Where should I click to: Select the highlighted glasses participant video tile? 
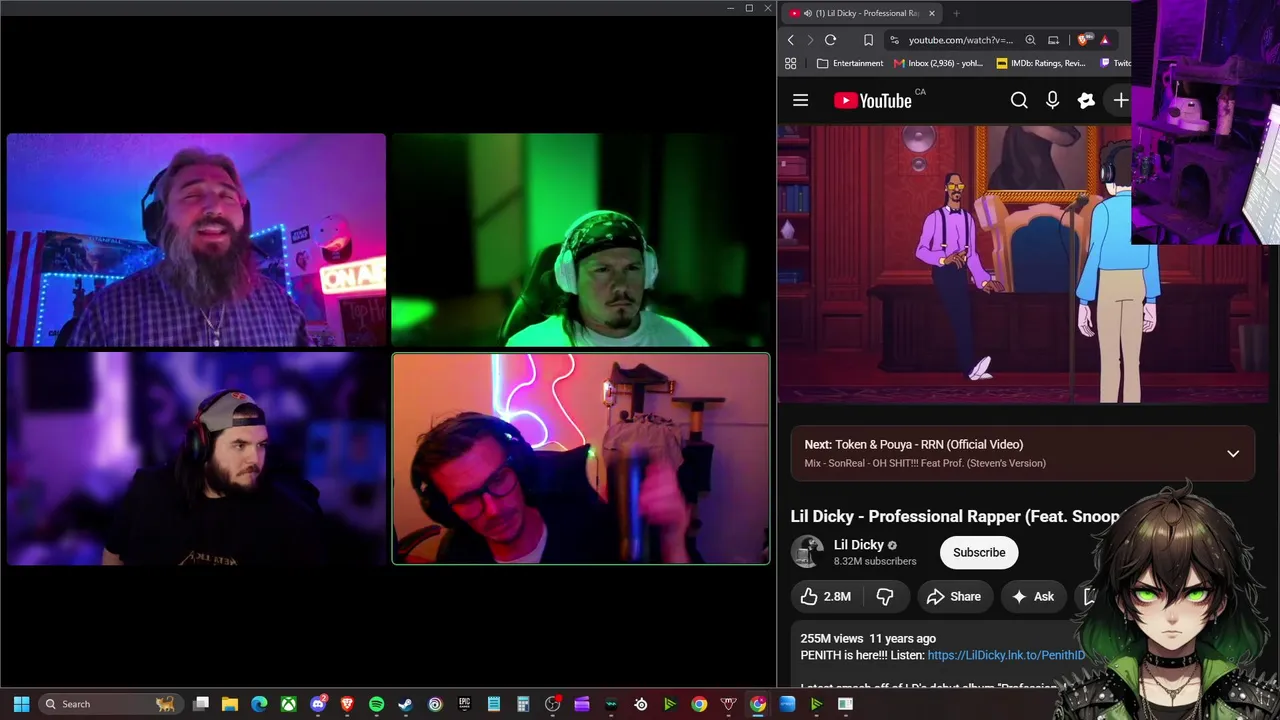pyautogui.click(x=580, y=459)
